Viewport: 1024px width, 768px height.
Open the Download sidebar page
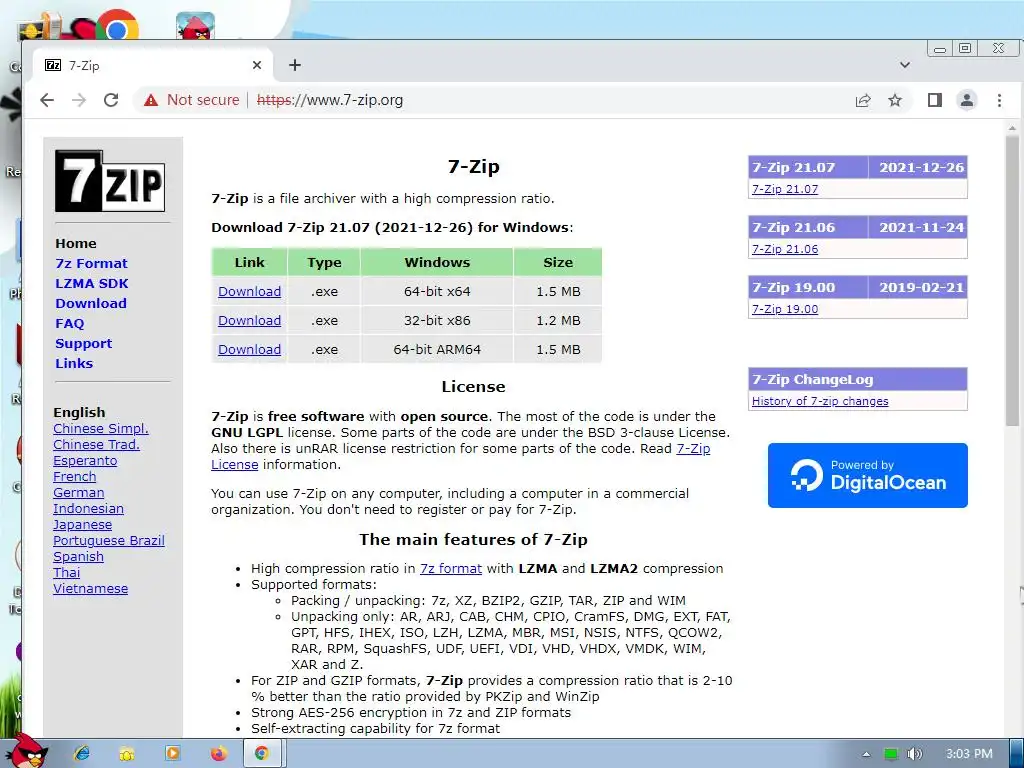tap(91, 304)
